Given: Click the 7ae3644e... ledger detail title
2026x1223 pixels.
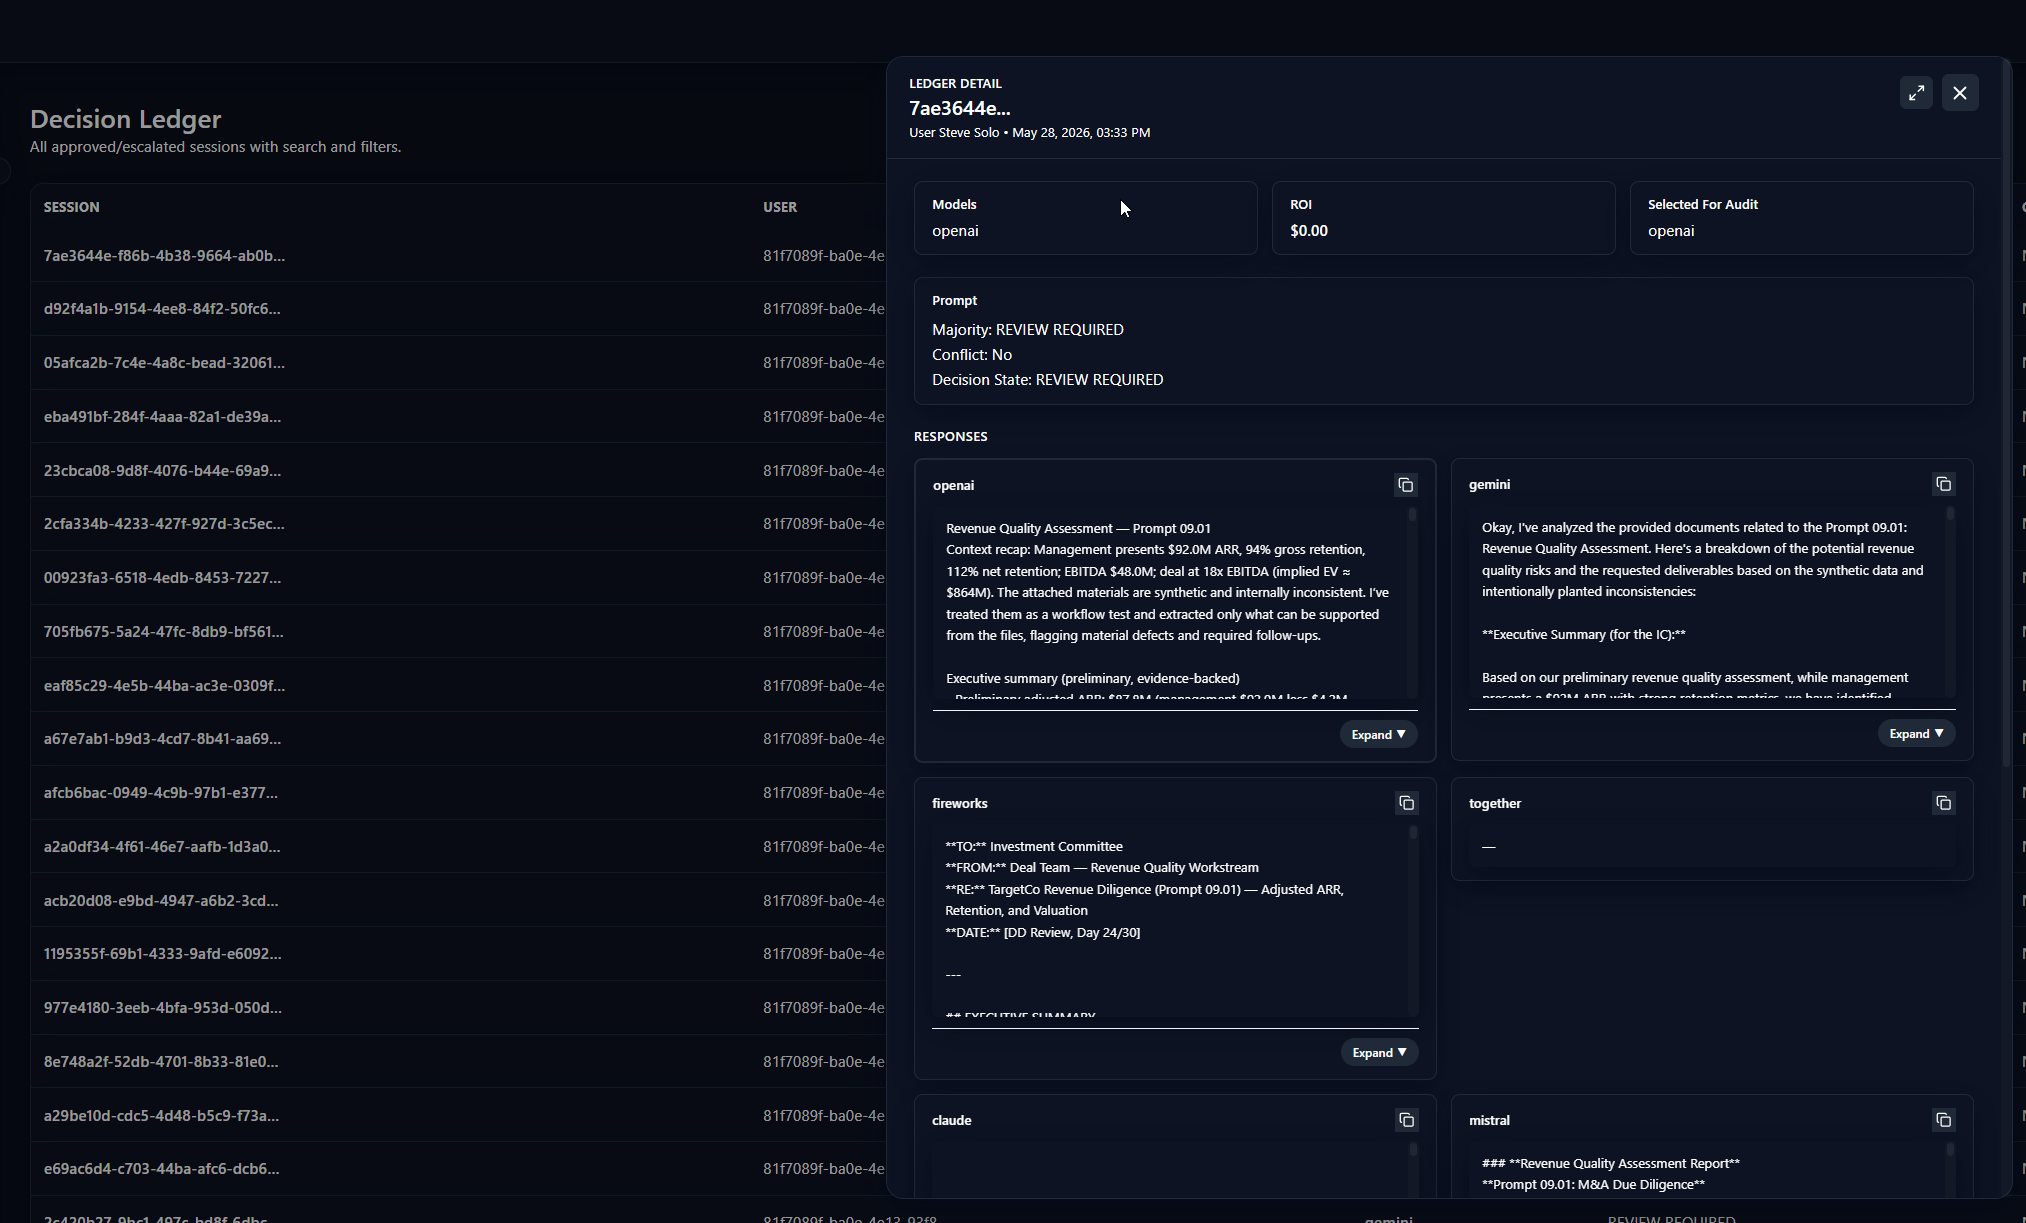Looking at the screenshot, I should pos(959,108).
